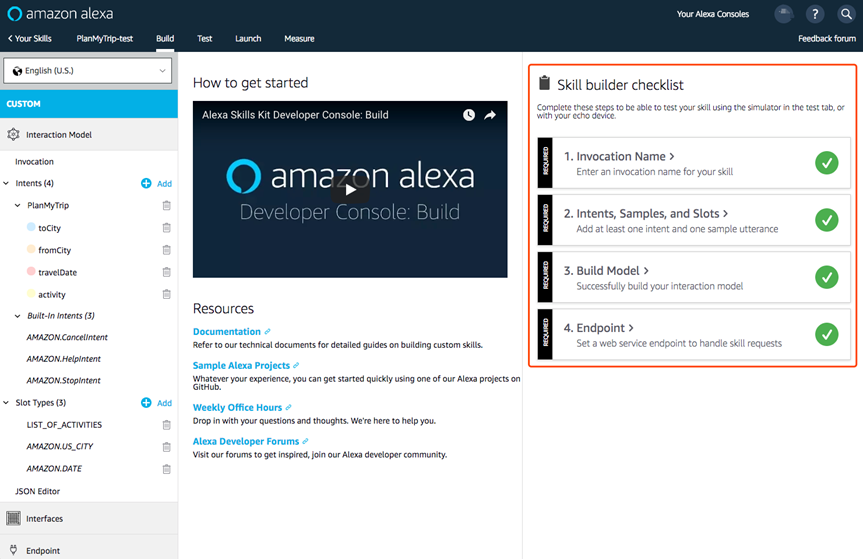Click the plus icon to add a slot type

tap(146, 403)
